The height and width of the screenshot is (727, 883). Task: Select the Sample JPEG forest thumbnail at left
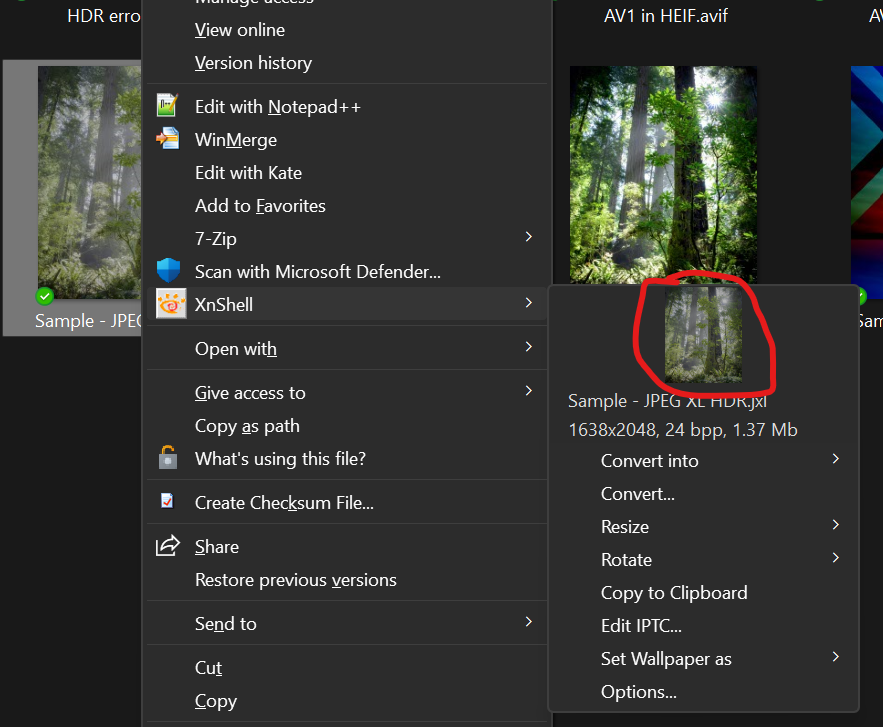coord(90,182)
